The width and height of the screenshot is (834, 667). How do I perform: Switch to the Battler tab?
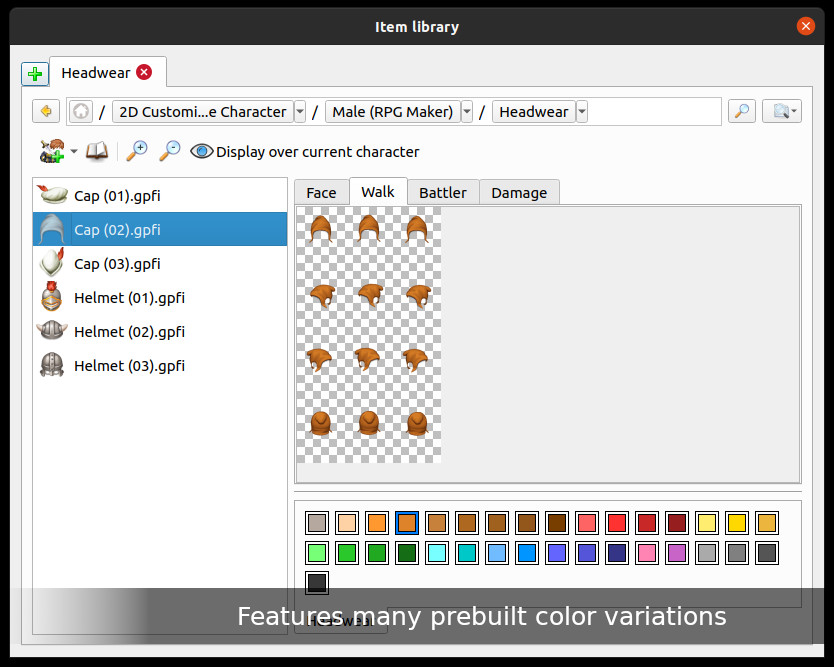pyautogui.click(x=443, y=192)
